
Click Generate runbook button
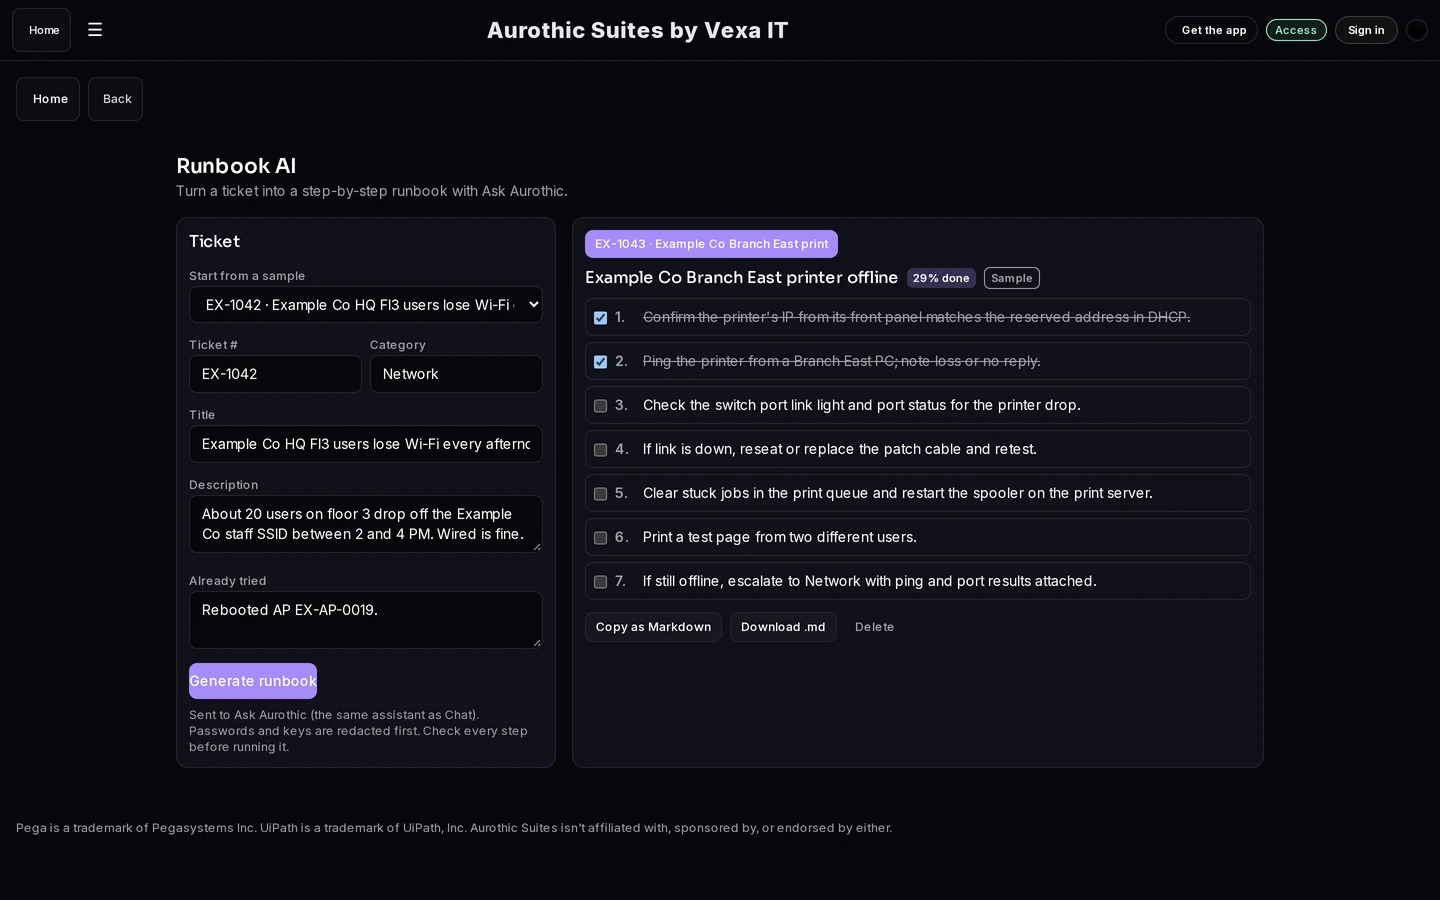pos(253,681)
